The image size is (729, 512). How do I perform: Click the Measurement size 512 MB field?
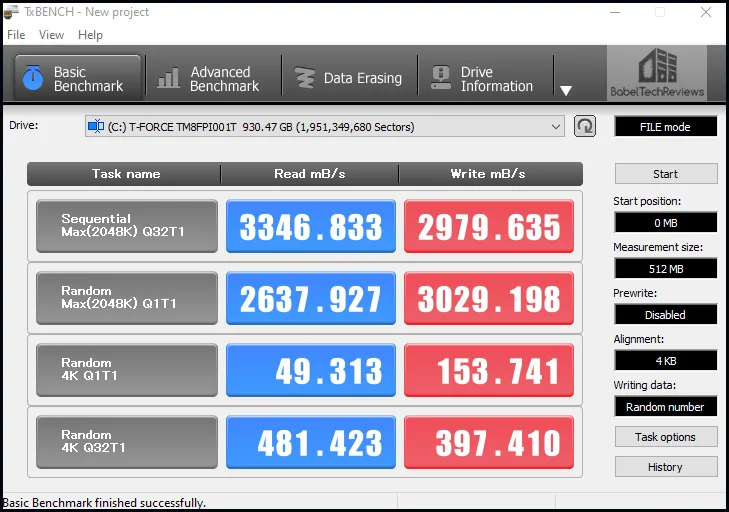coord(666,268)
